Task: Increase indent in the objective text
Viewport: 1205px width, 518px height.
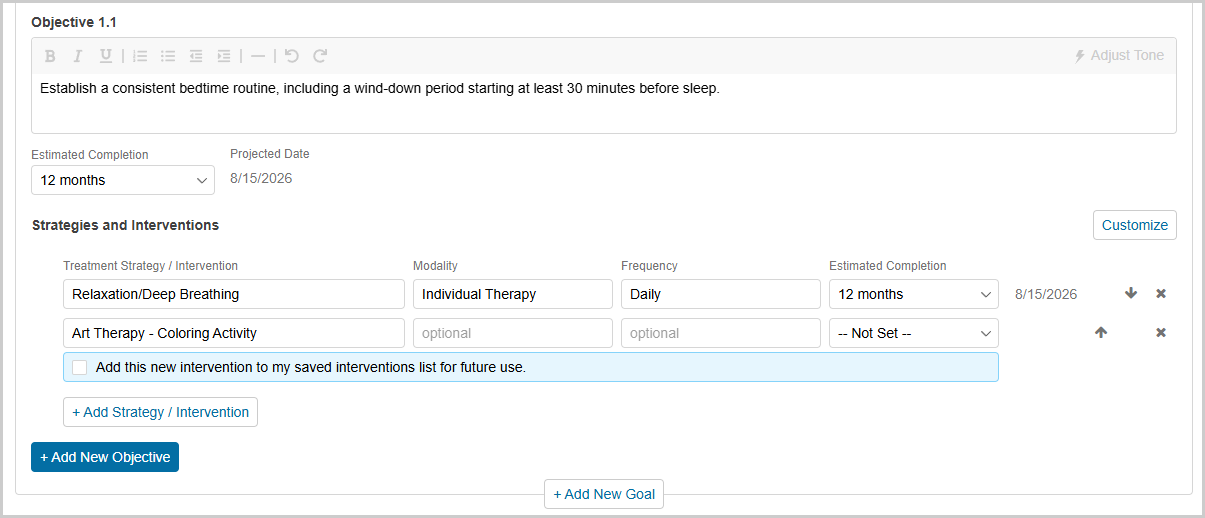Action: point(224,56)
